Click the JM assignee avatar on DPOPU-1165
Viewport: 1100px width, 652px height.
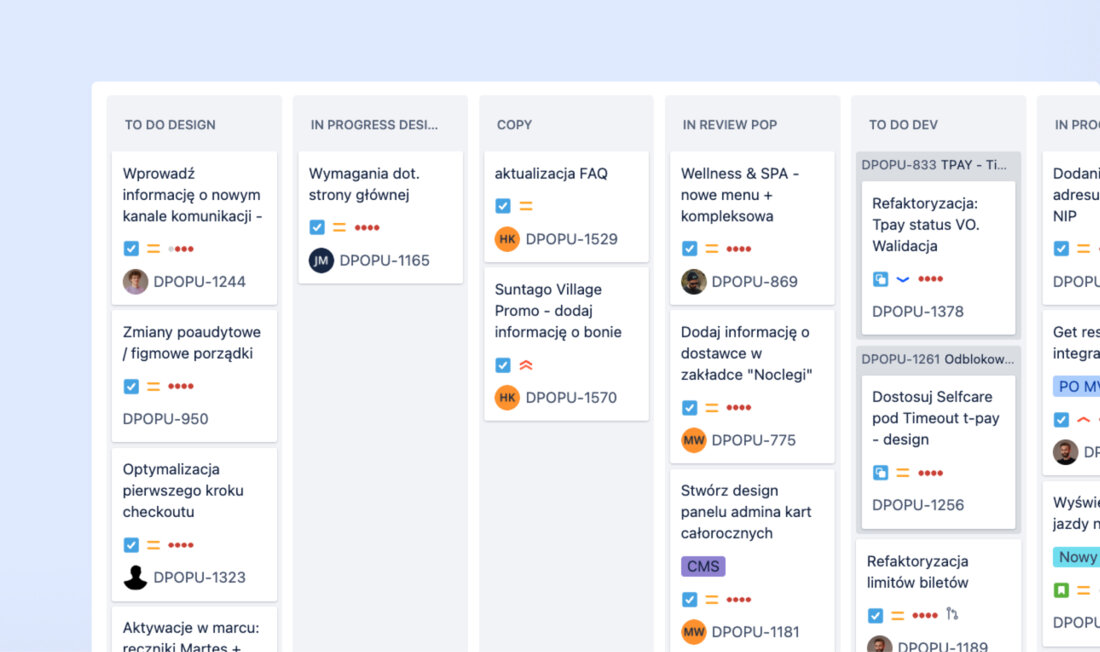point(321,260)
